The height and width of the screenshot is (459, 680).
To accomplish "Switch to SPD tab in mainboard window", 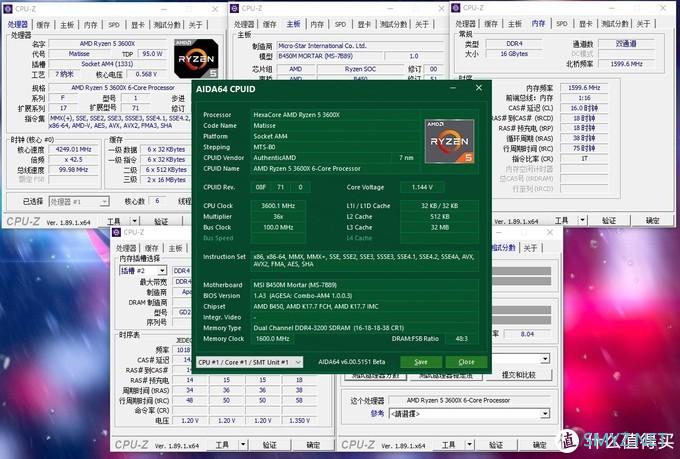I will tap(340, 24).
